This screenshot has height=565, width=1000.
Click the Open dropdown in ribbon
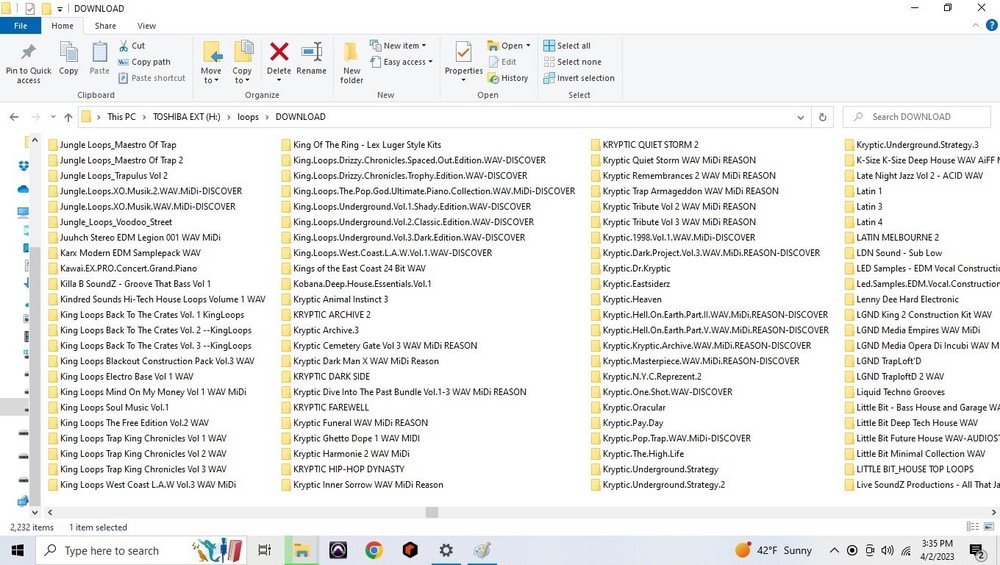click(509, 46)
